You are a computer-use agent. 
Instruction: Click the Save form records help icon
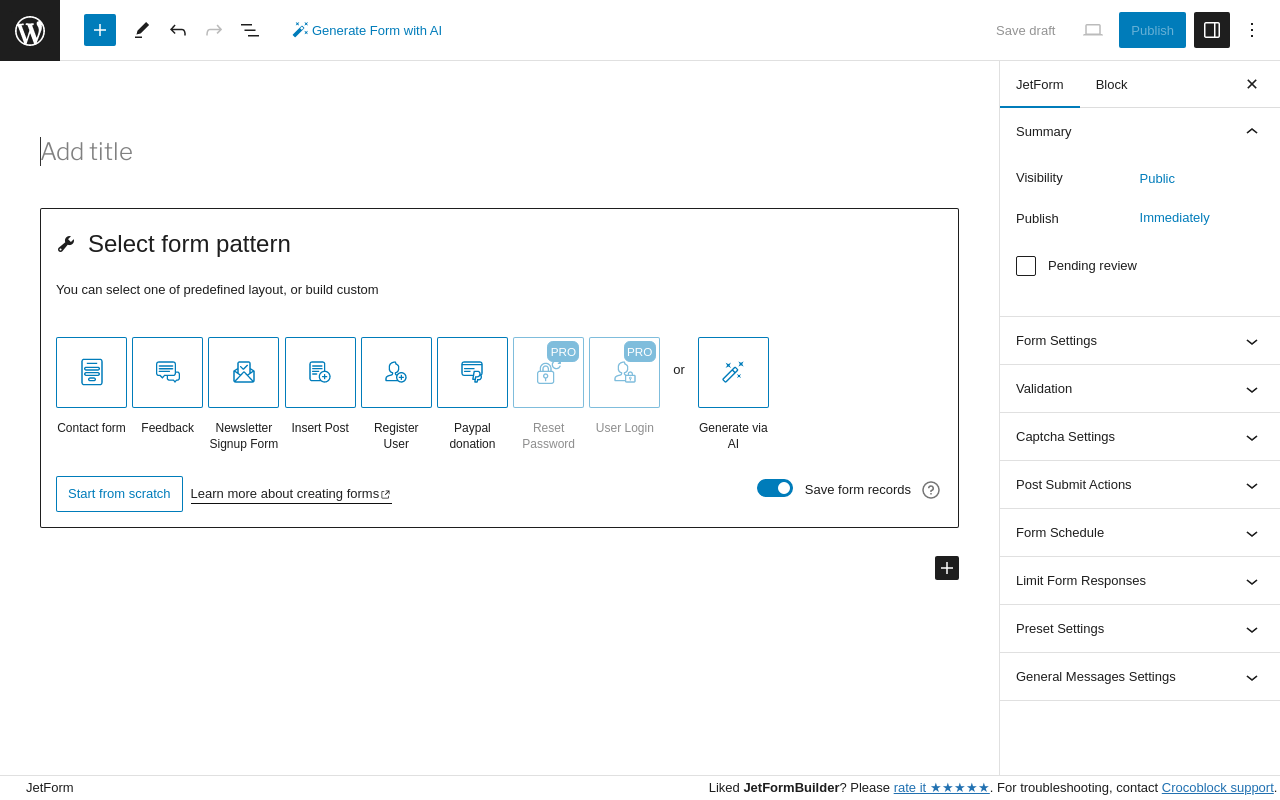coord(931,490)
